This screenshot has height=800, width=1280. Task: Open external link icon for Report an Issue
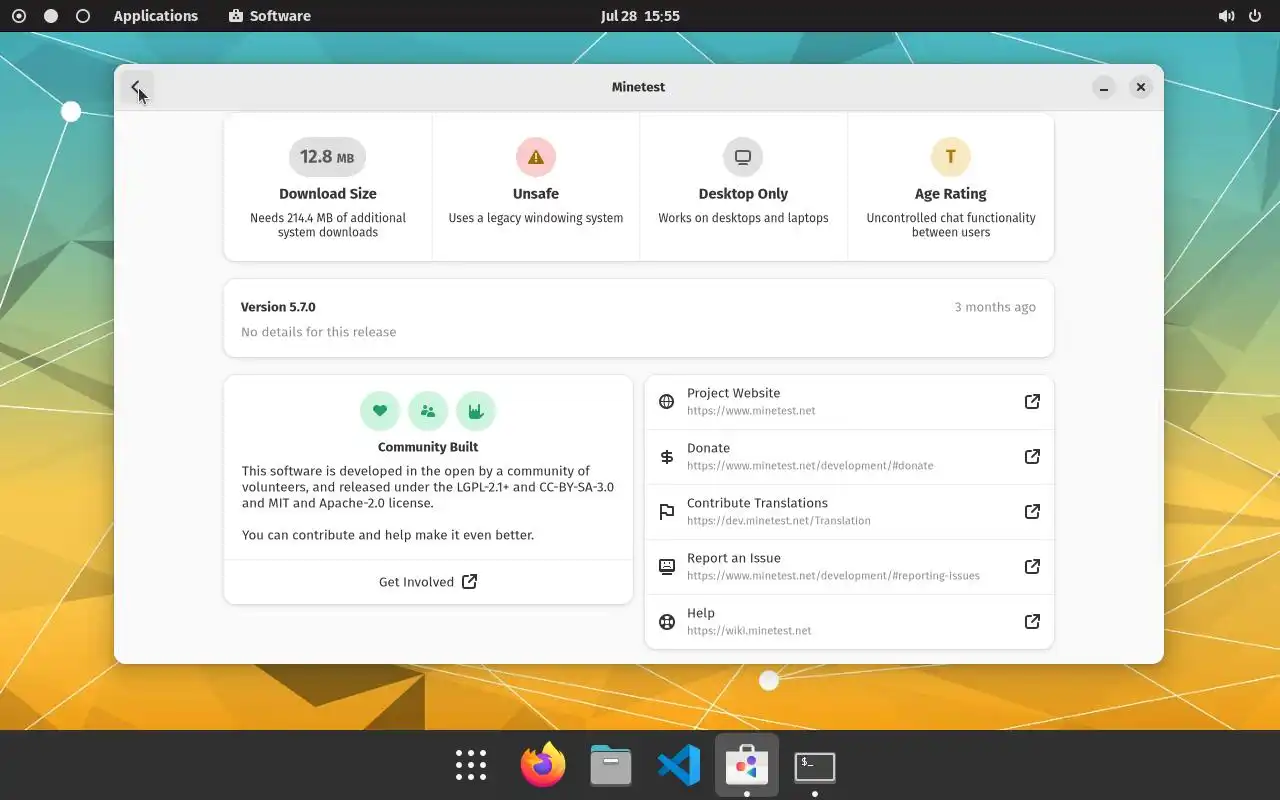pos(1032,566)
